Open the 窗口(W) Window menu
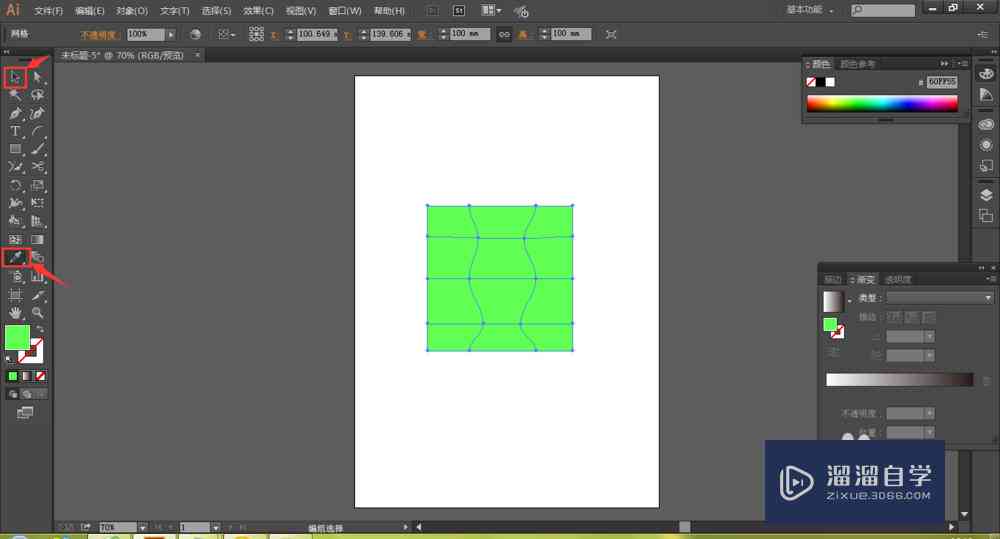 click(344, 11)
